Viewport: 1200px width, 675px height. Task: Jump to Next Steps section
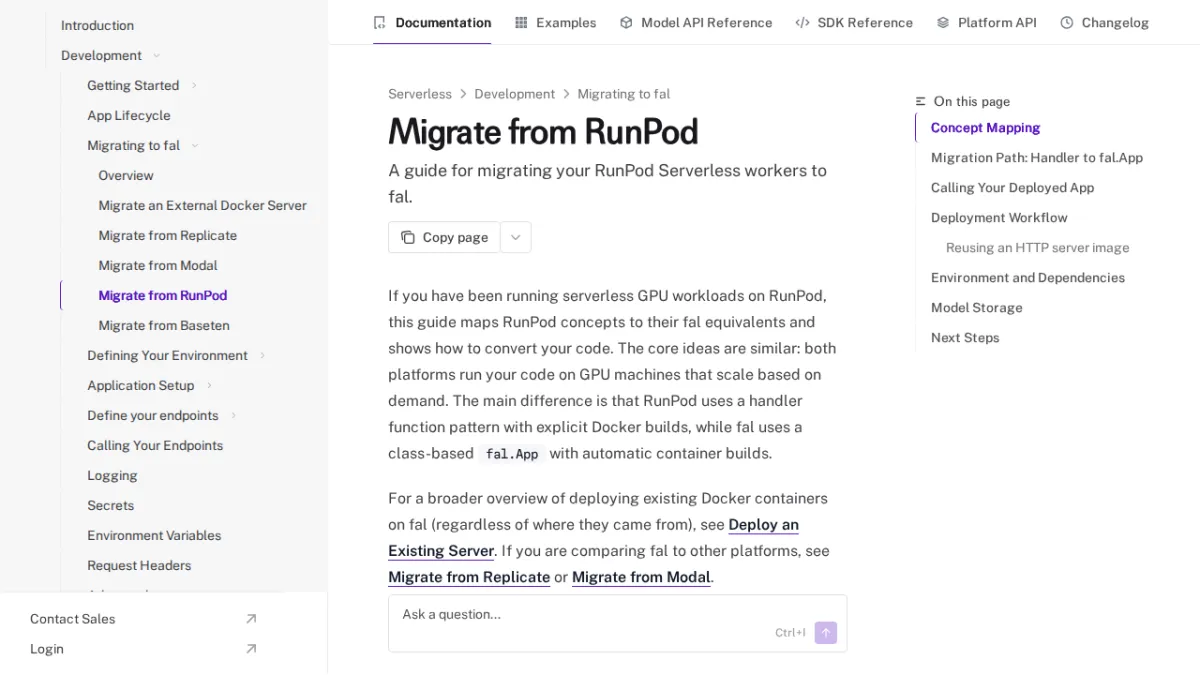point(965,337)
